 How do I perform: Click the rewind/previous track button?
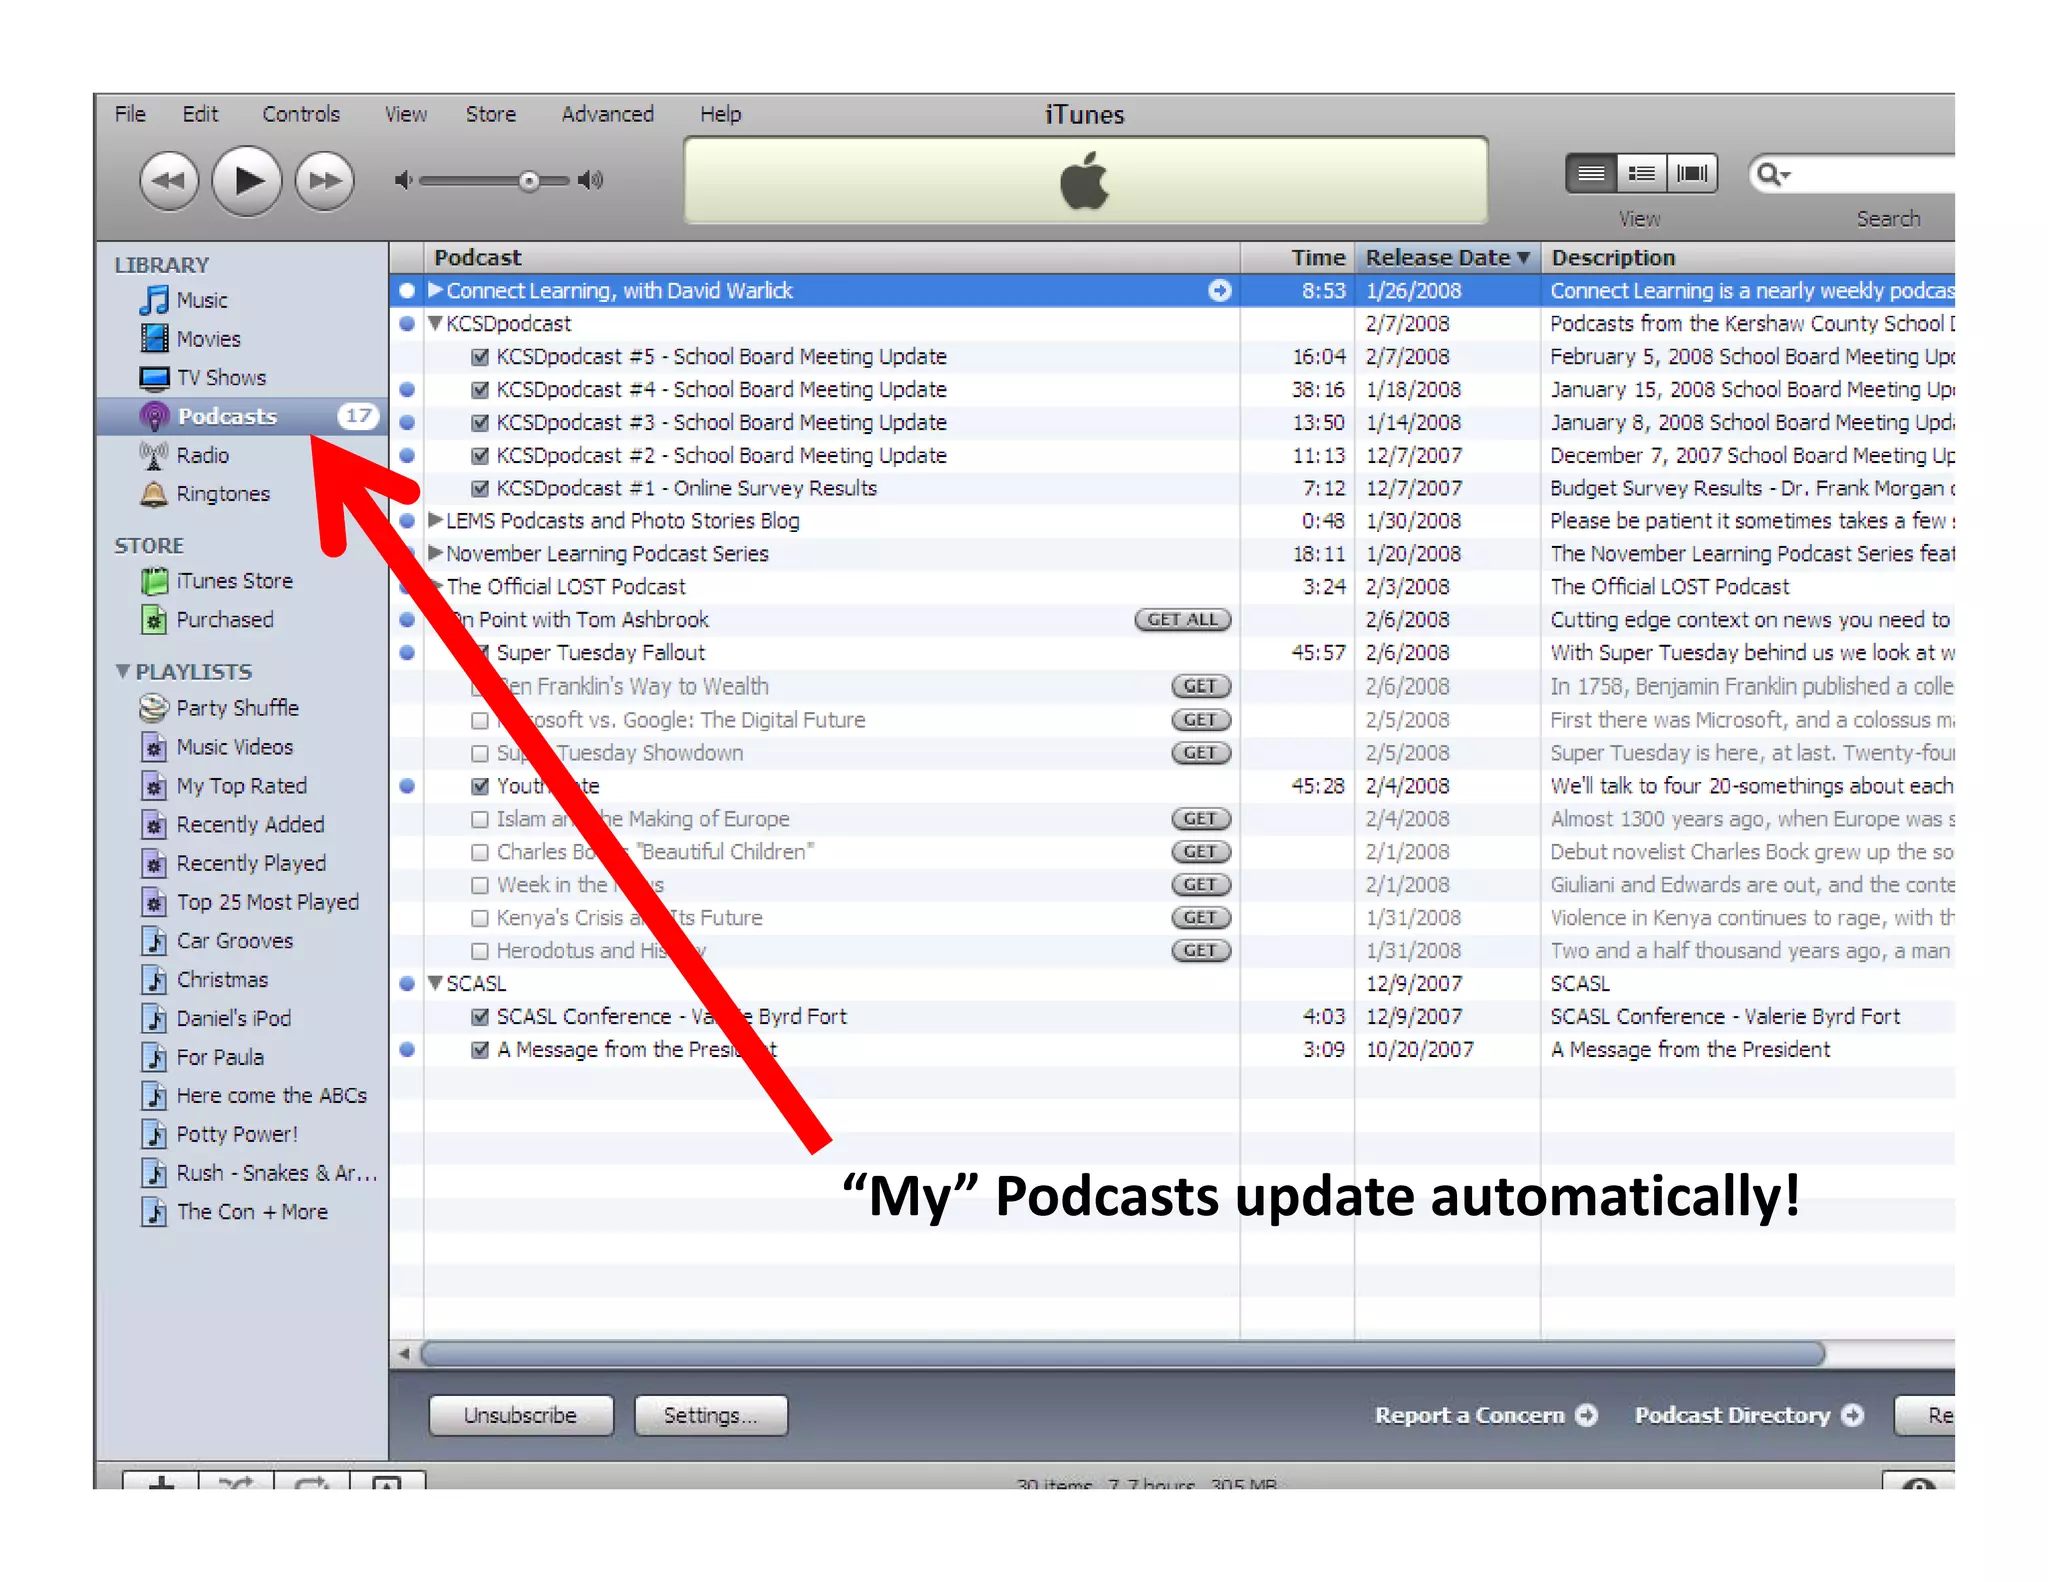[x=169, y=181]
